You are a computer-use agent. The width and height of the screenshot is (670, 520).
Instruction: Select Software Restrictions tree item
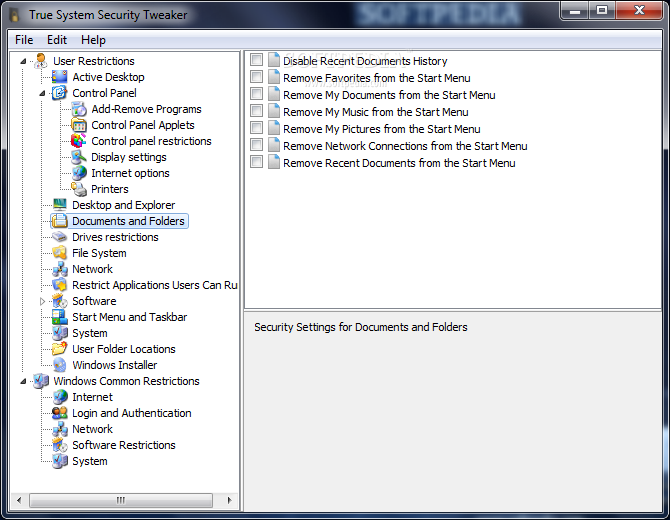click(124, 445)
